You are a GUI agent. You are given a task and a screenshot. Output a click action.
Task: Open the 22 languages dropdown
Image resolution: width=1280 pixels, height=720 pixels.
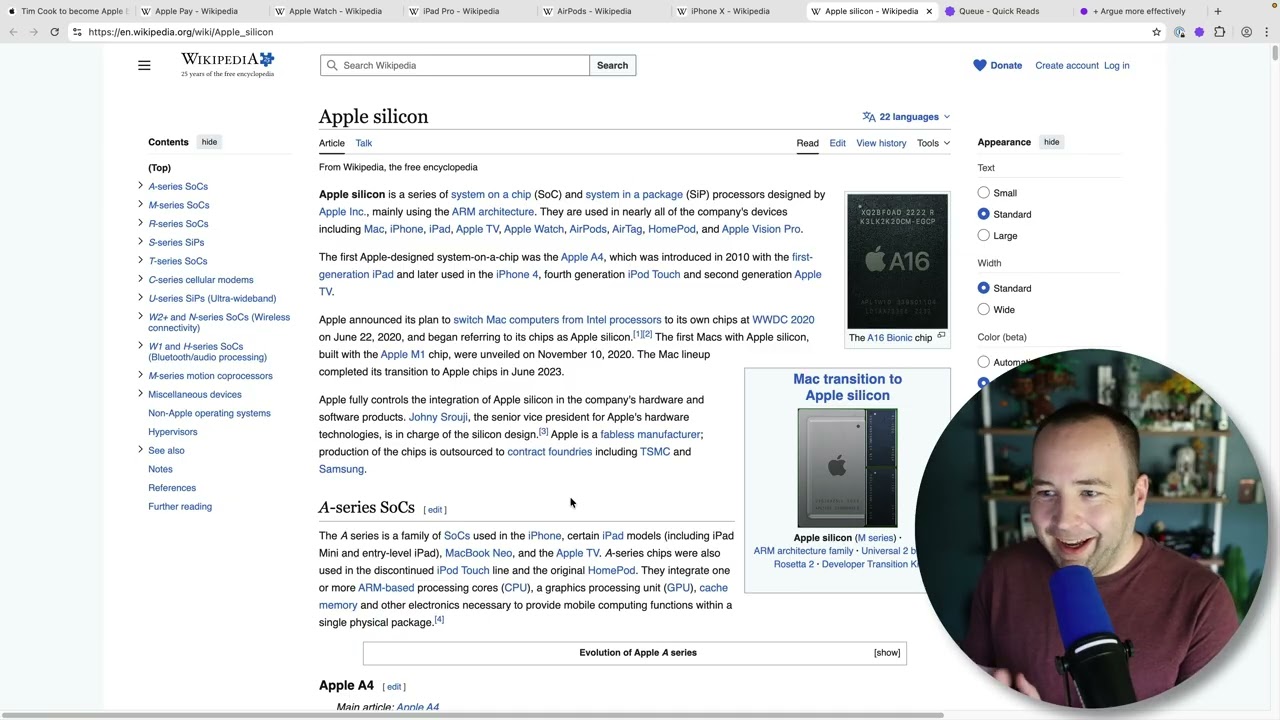906,117
